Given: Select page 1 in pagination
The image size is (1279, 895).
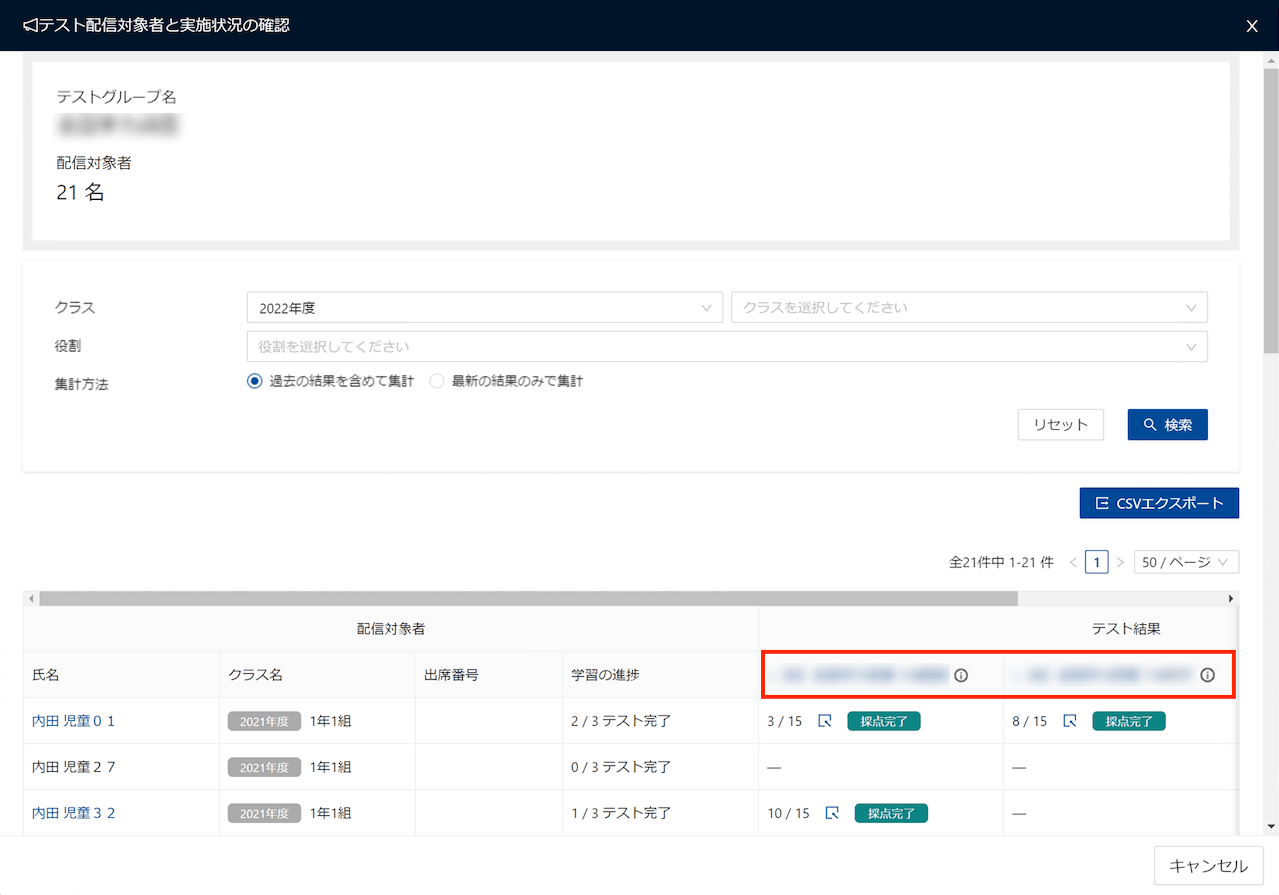Looking at the screenshot, I should [x=1097, y=562].
